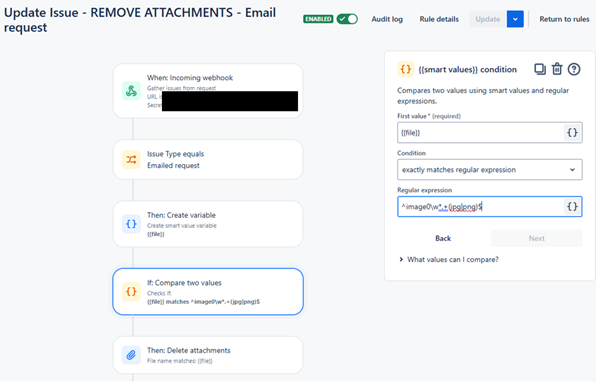Delete the condition with the trash icon
This screenshot has height=382, width=596.
[x=557, y=69]
